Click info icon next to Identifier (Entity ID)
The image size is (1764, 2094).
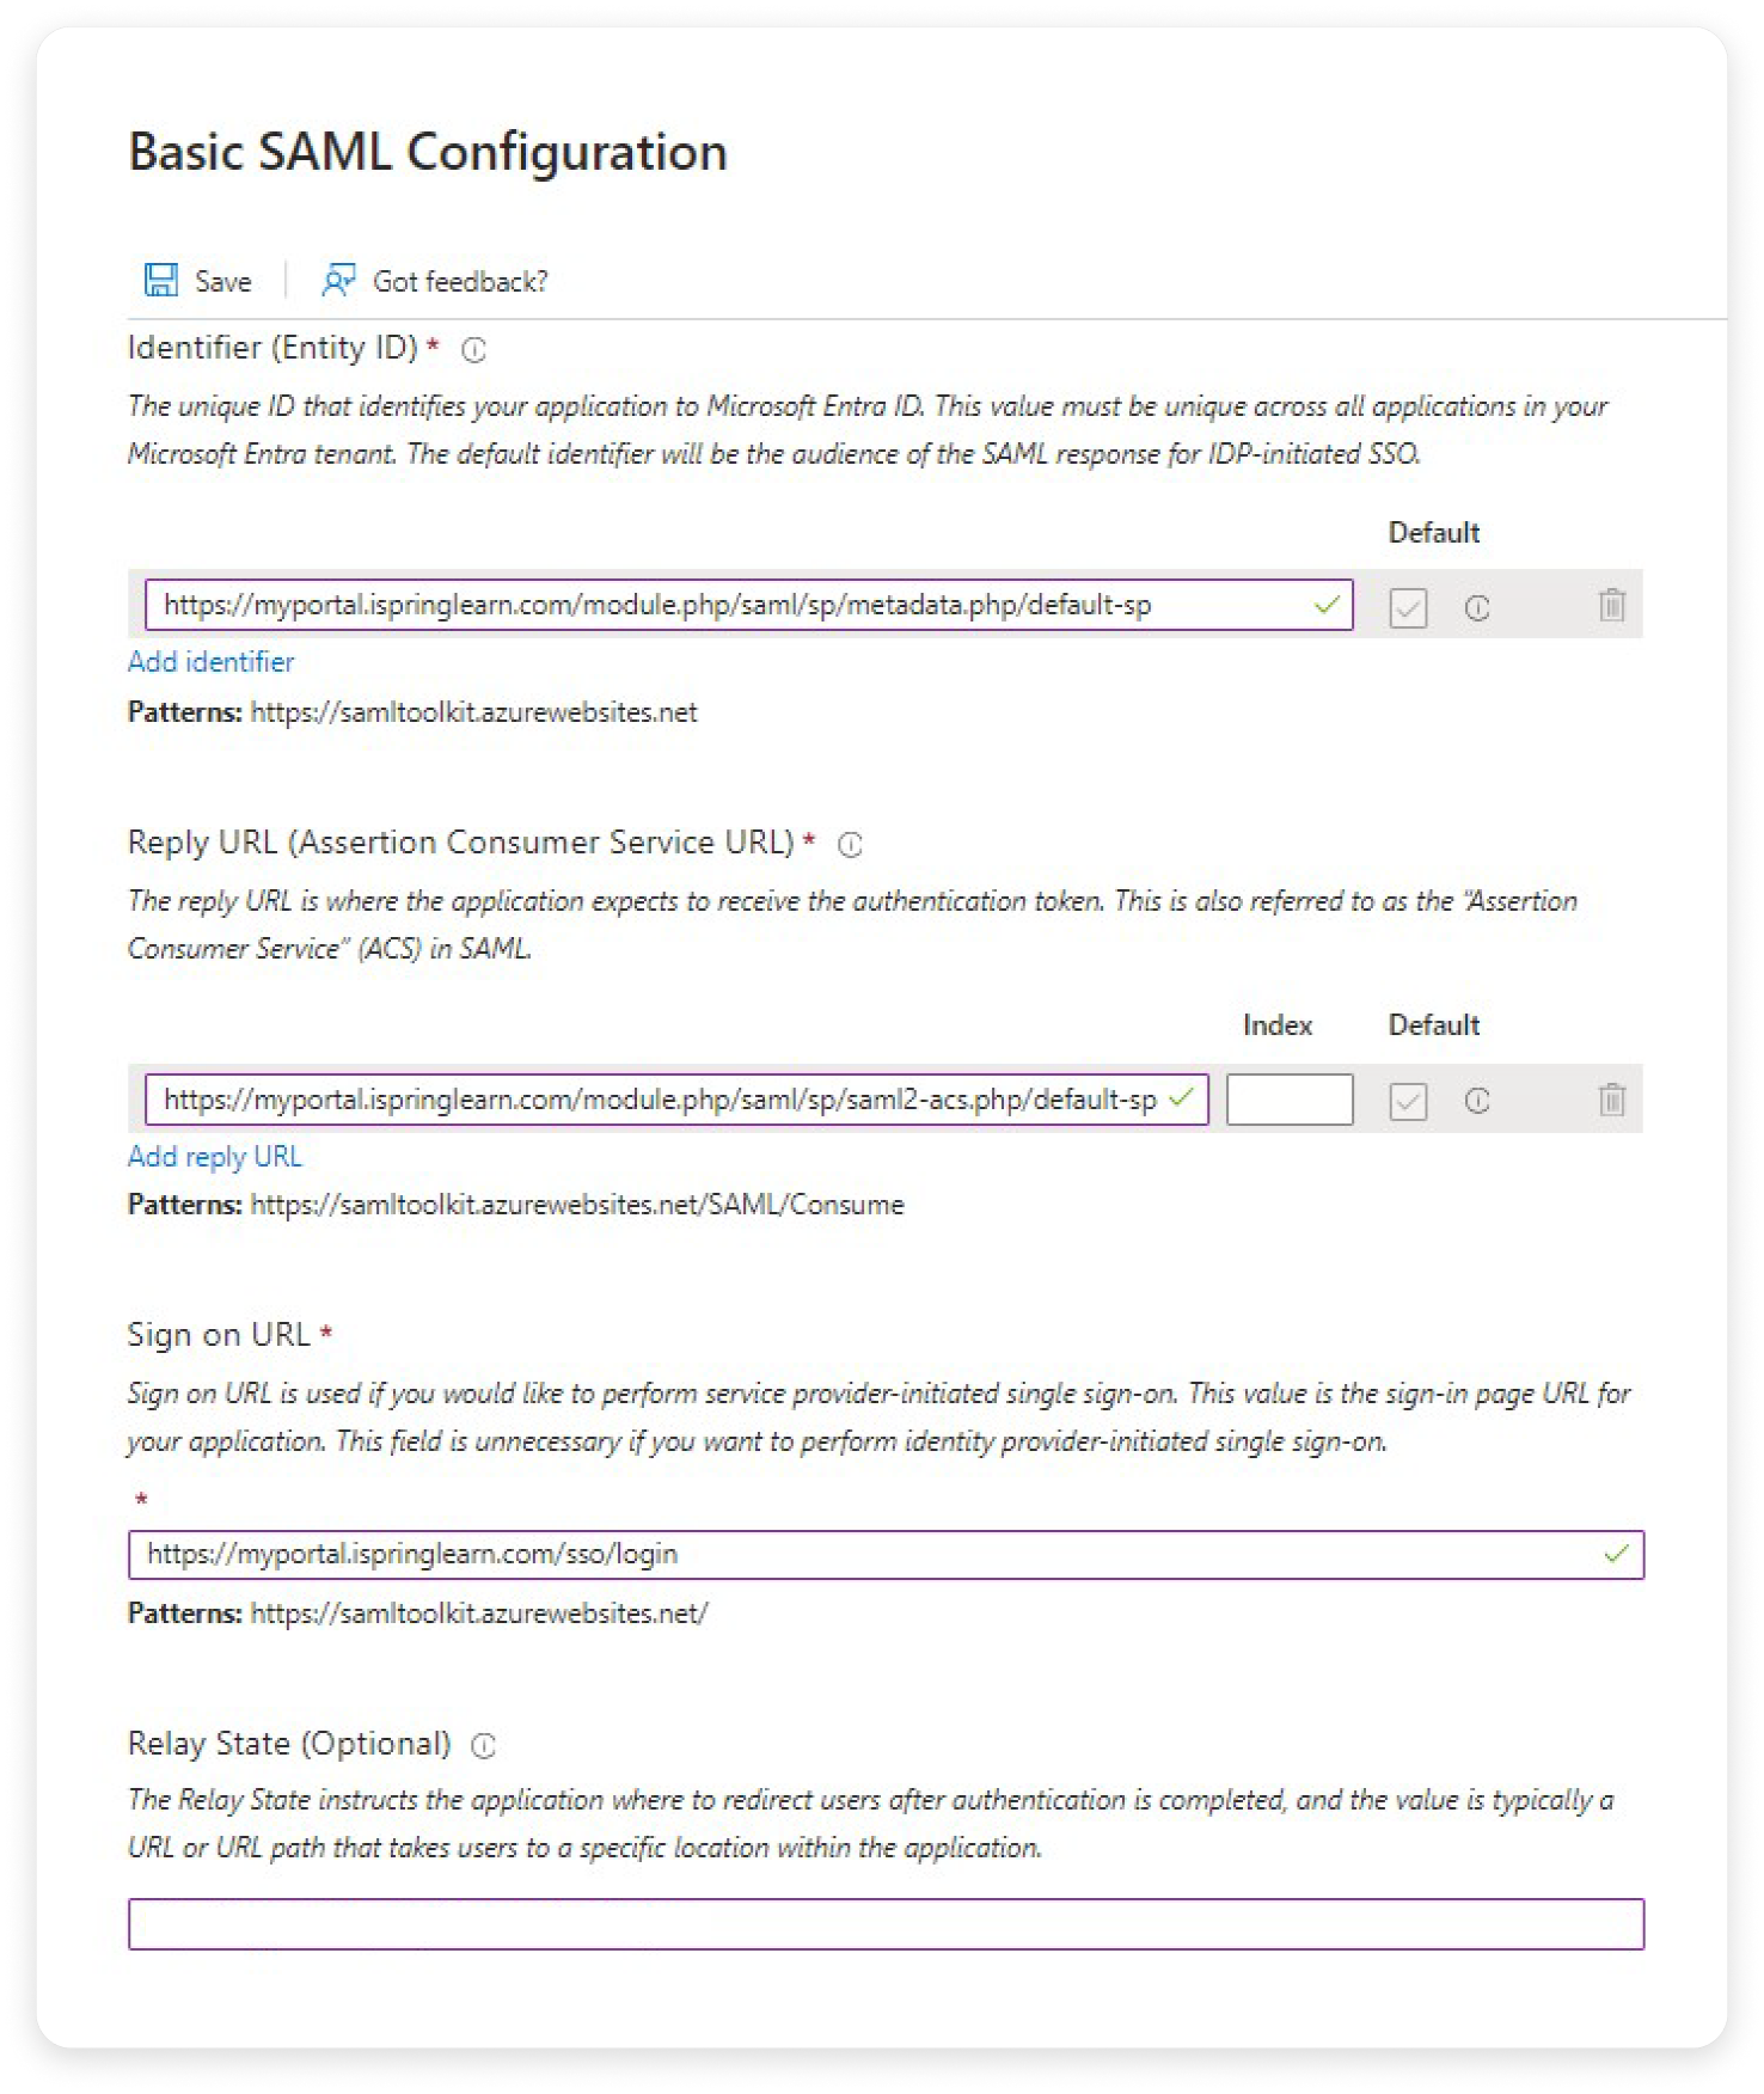click(474, 350)
